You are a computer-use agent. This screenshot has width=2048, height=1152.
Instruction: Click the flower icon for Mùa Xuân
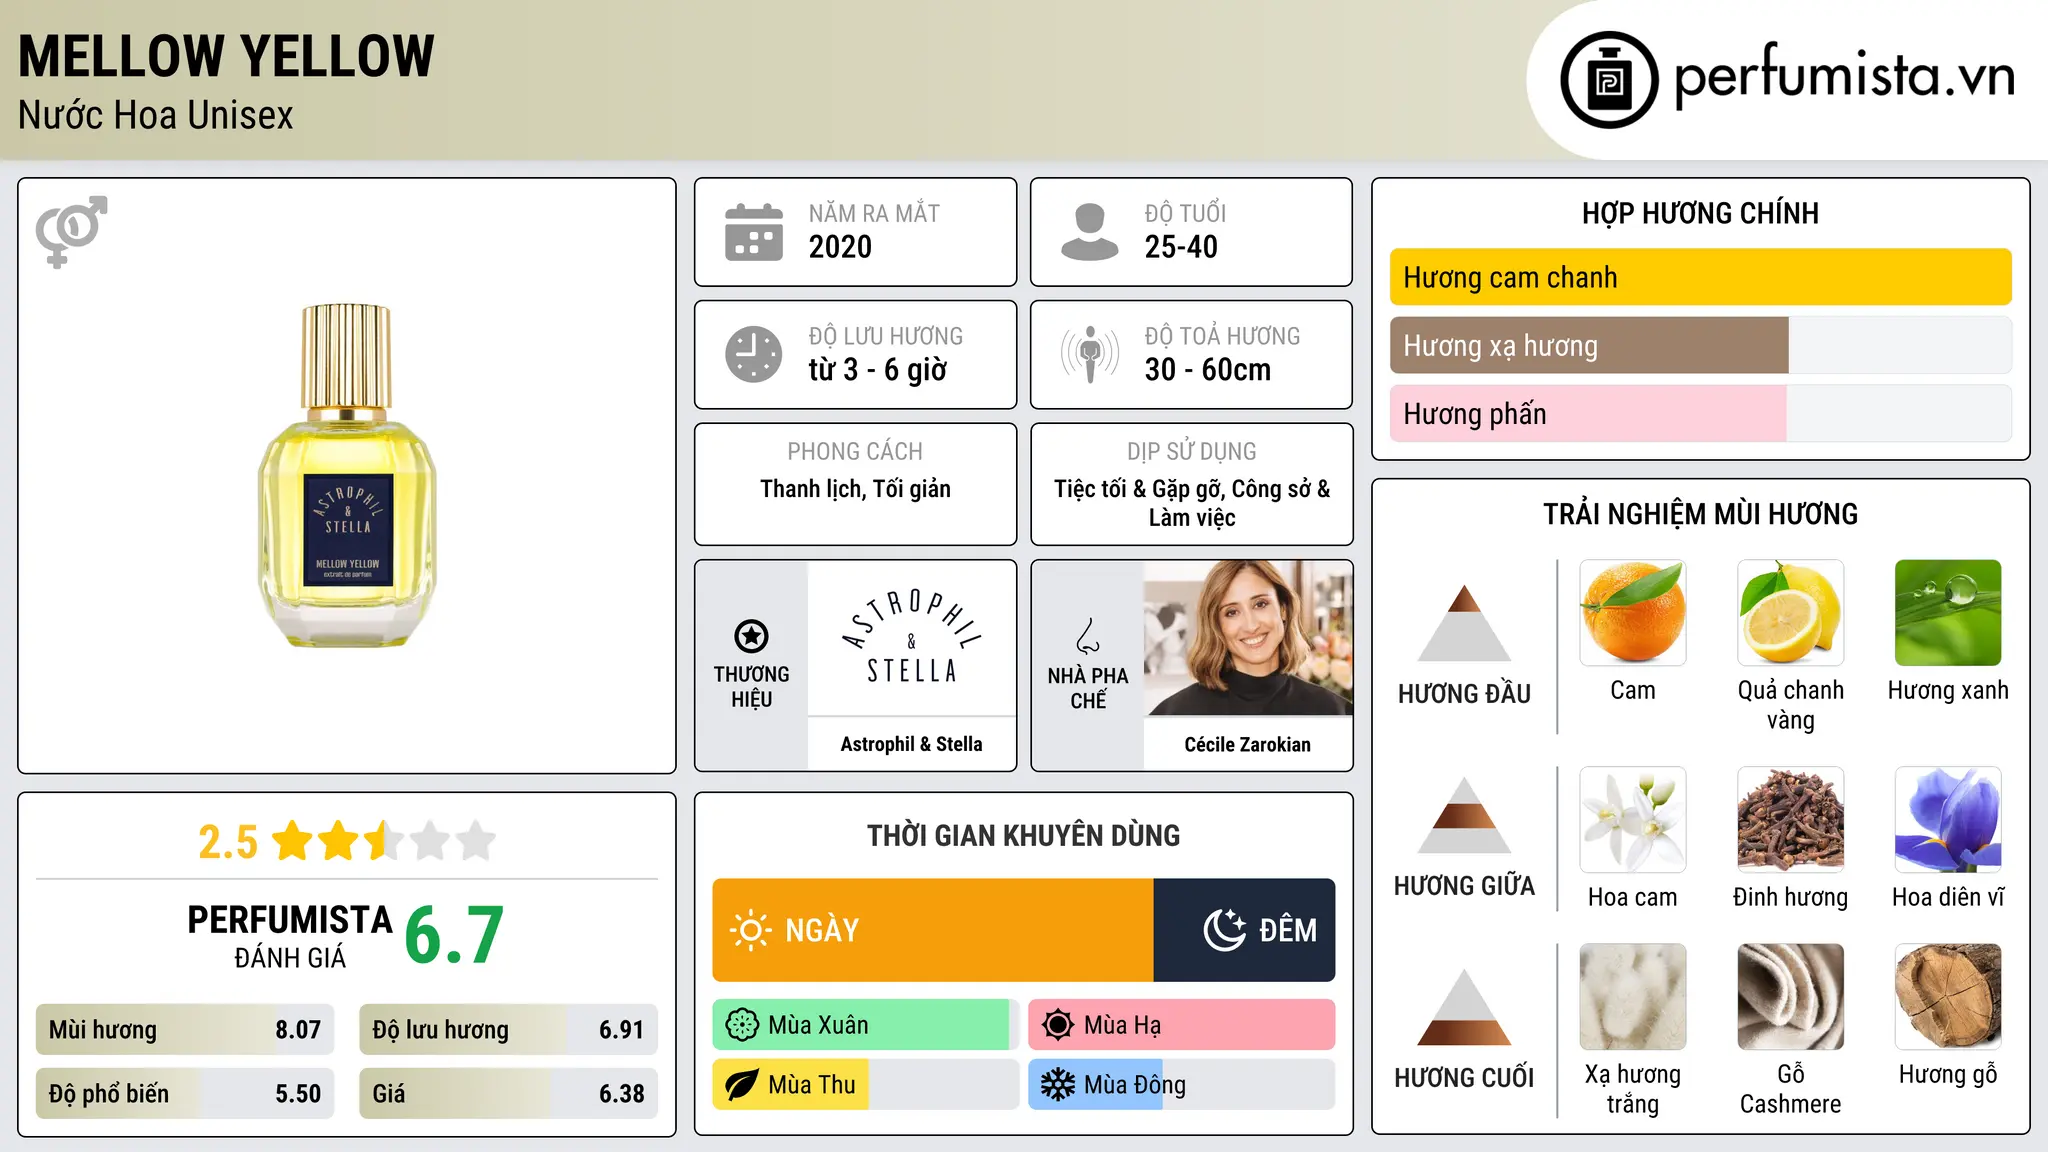(x=742, y=1025)
